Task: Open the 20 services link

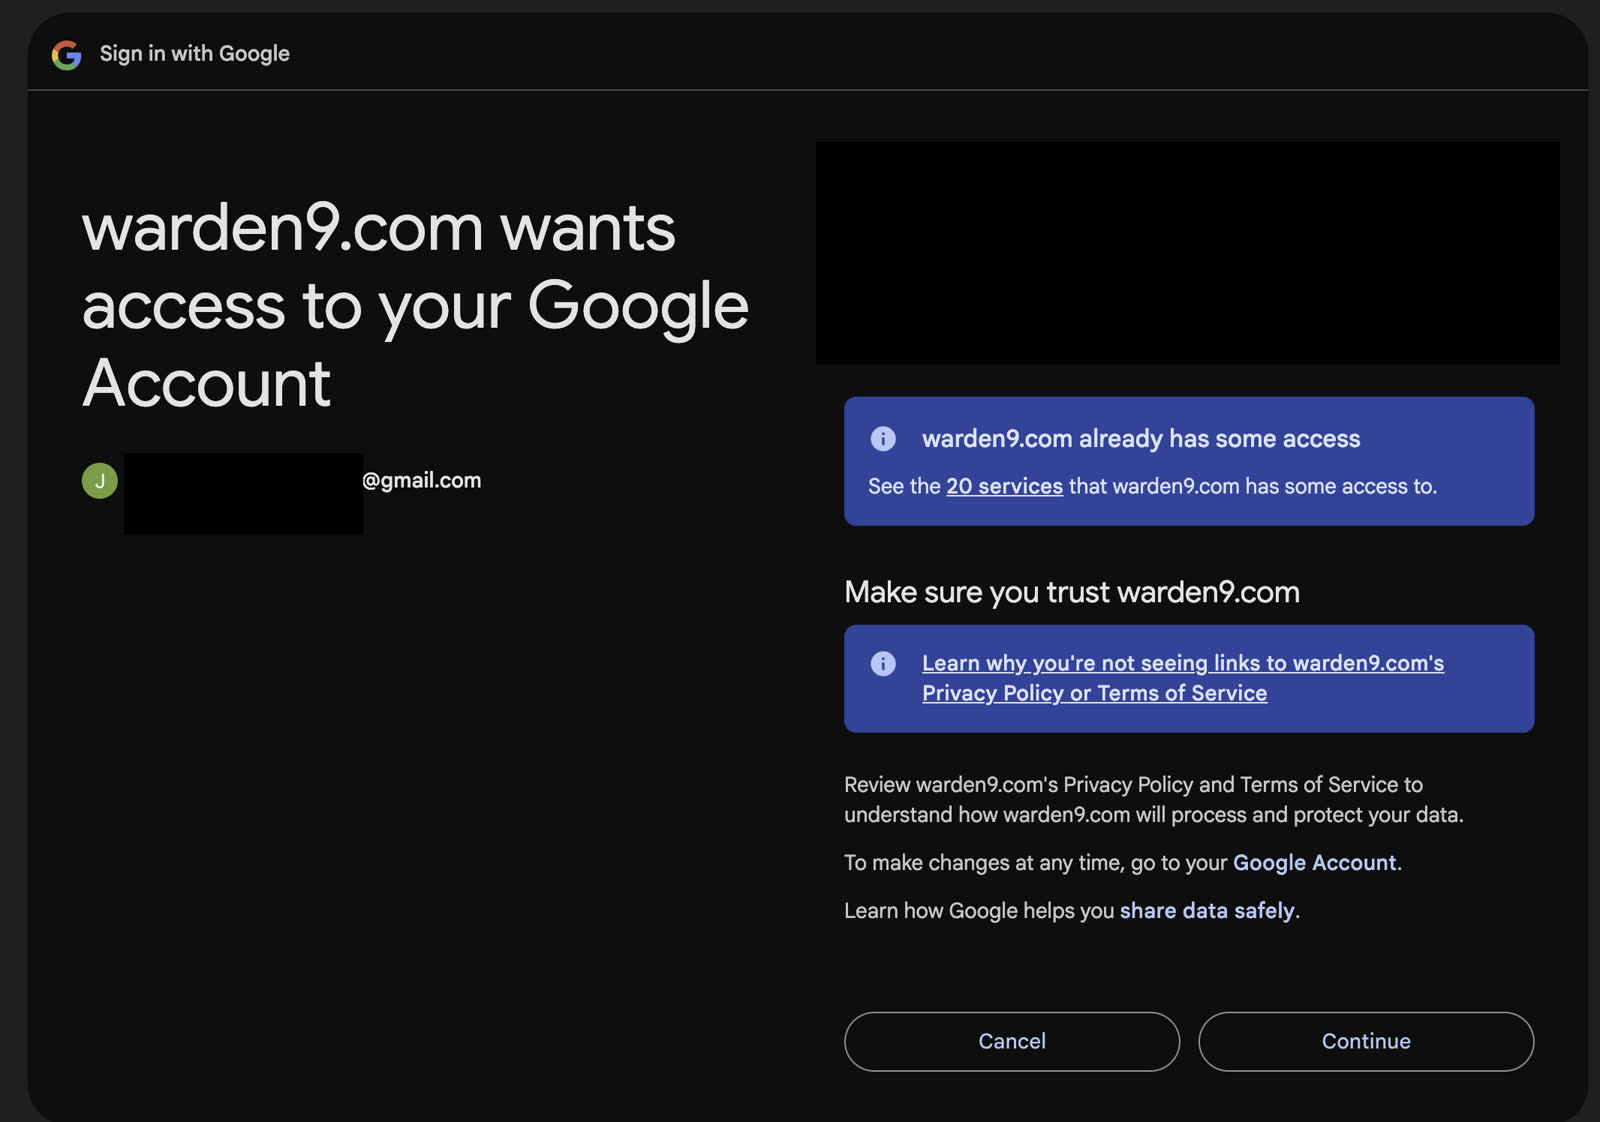Action: [1004, 486]
